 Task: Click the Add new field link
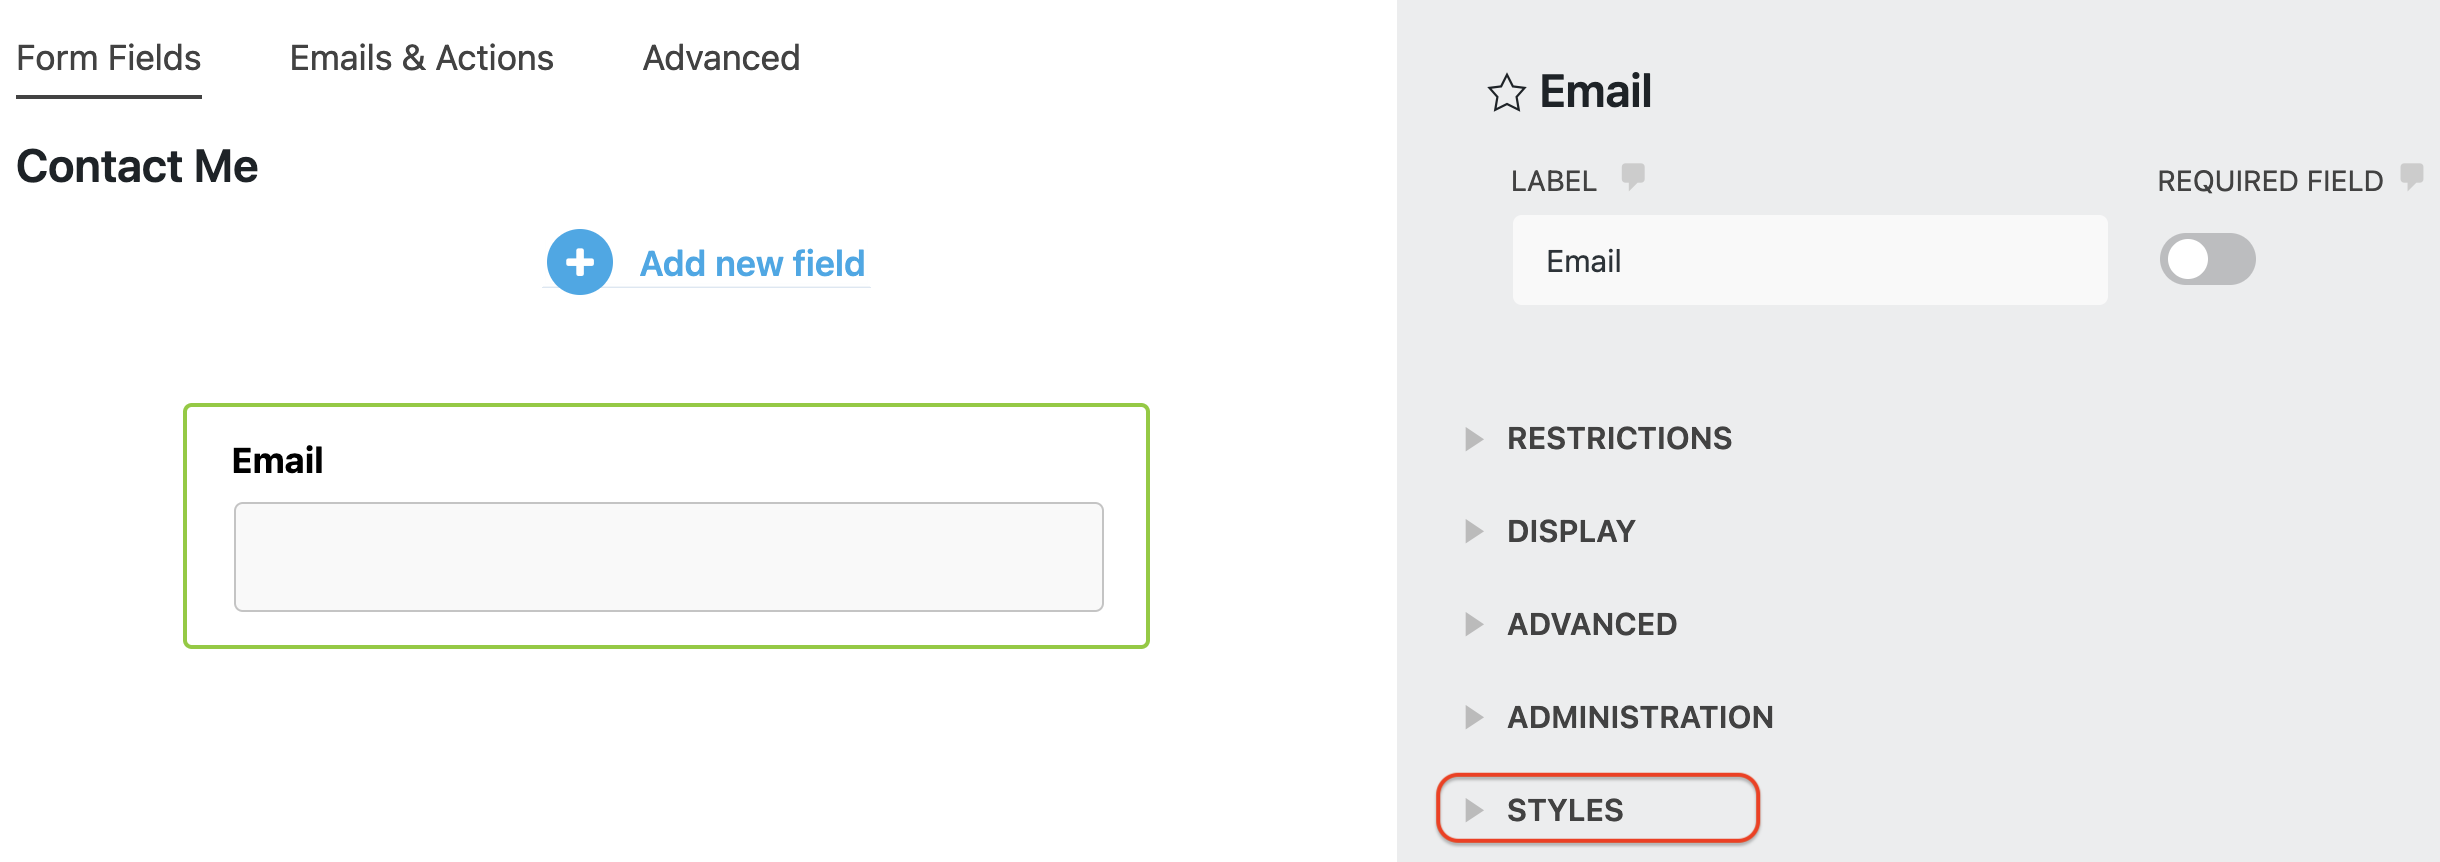752,263
